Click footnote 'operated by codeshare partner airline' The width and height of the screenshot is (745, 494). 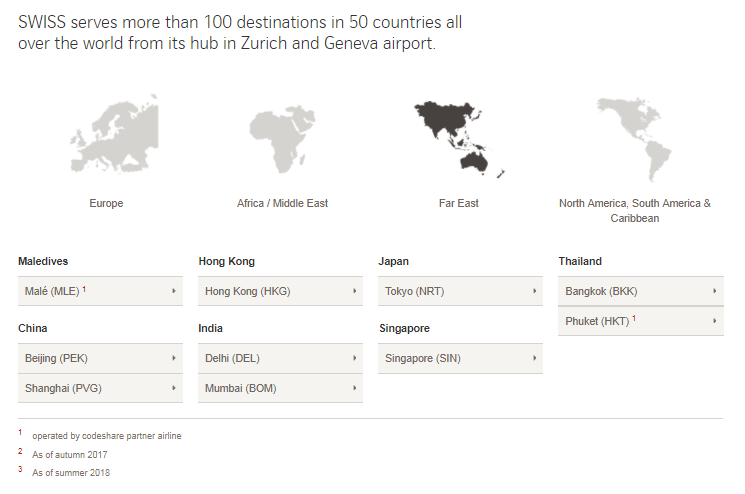[x=106, y=436]
